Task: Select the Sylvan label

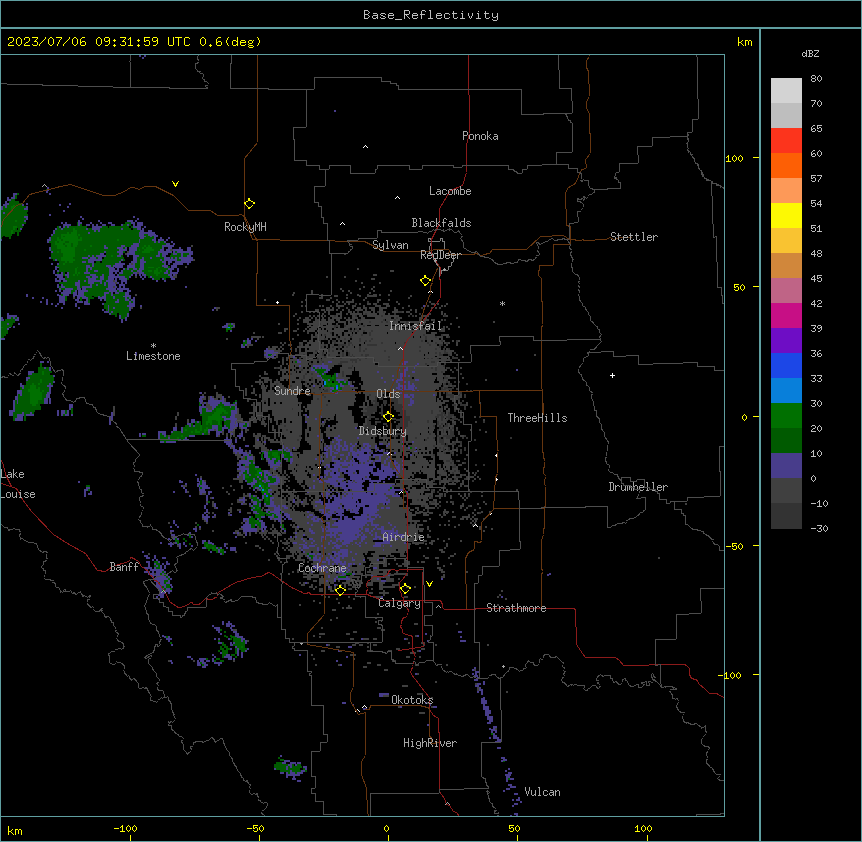Action: 390,245
